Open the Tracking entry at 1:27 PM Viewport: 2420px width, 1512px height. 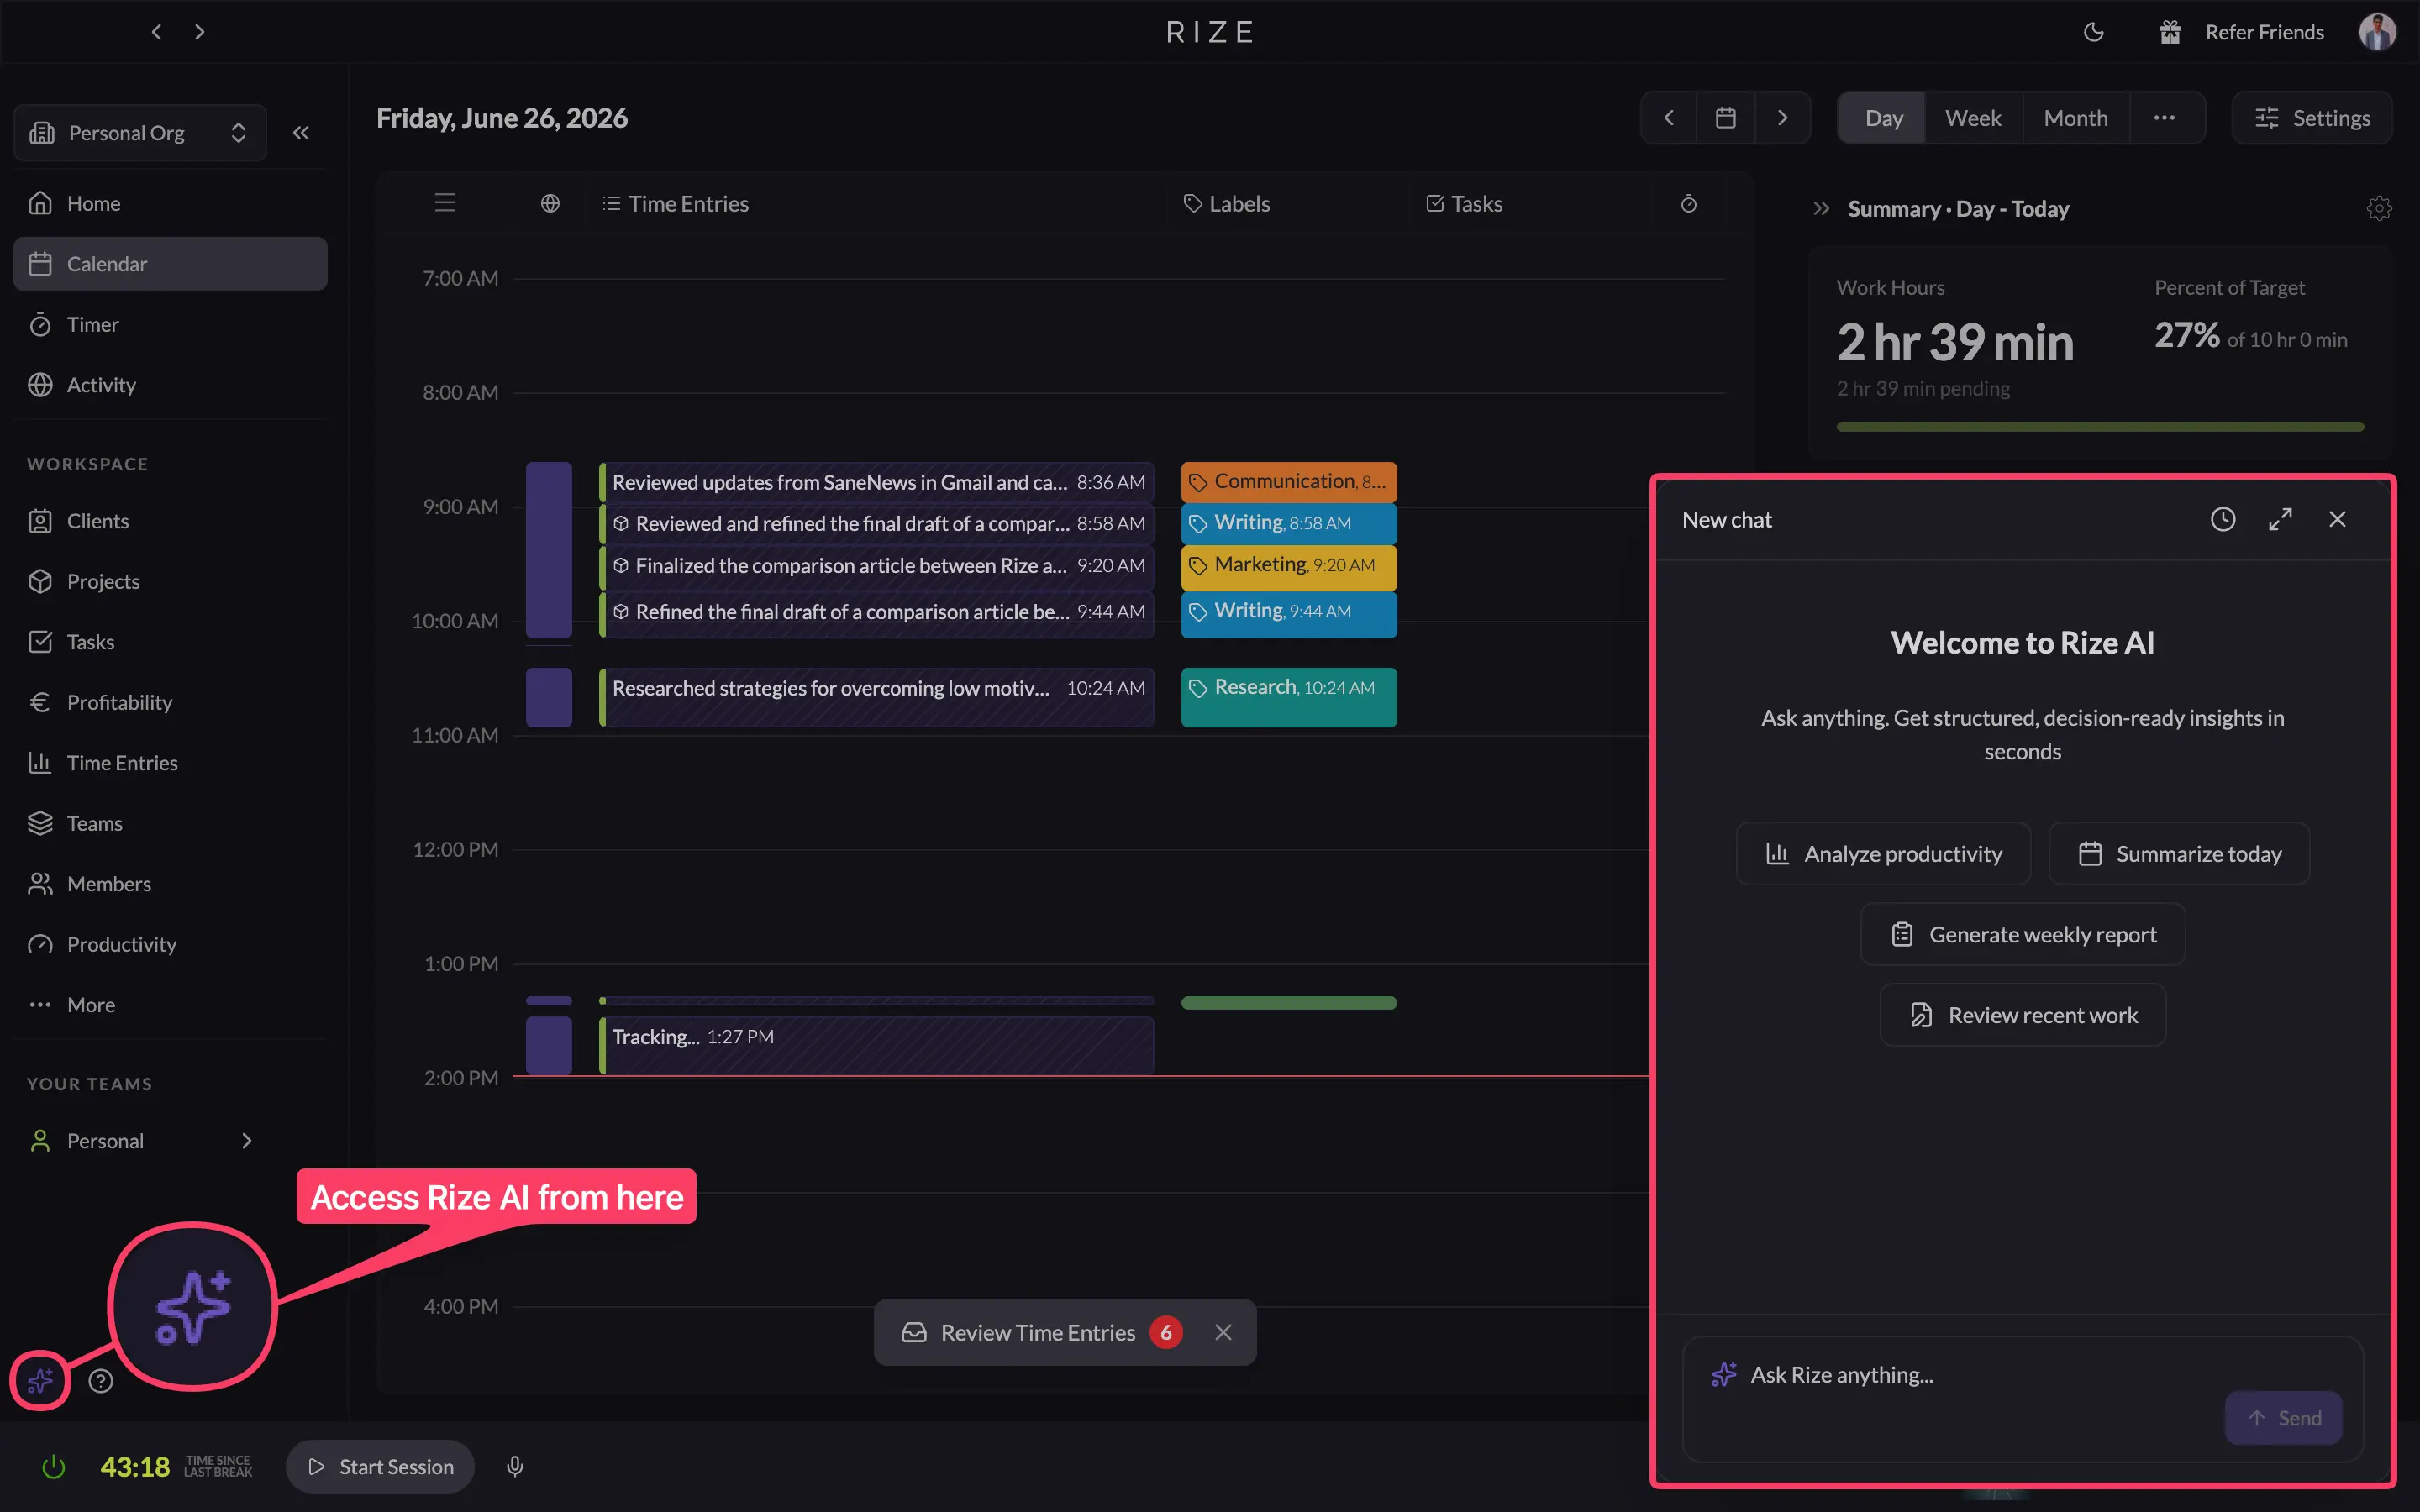tap(877, 1045)
